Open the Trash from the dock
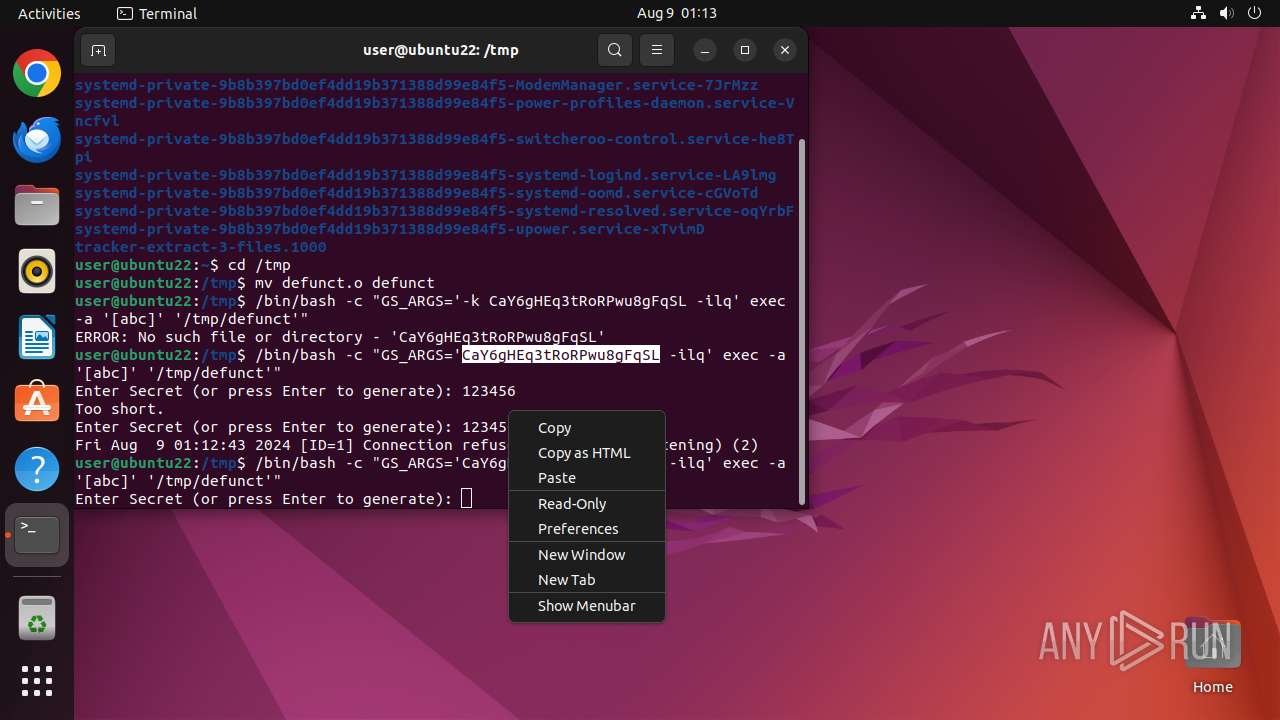The height and width of the screenshot is (720, 1280). click(37, 619)
